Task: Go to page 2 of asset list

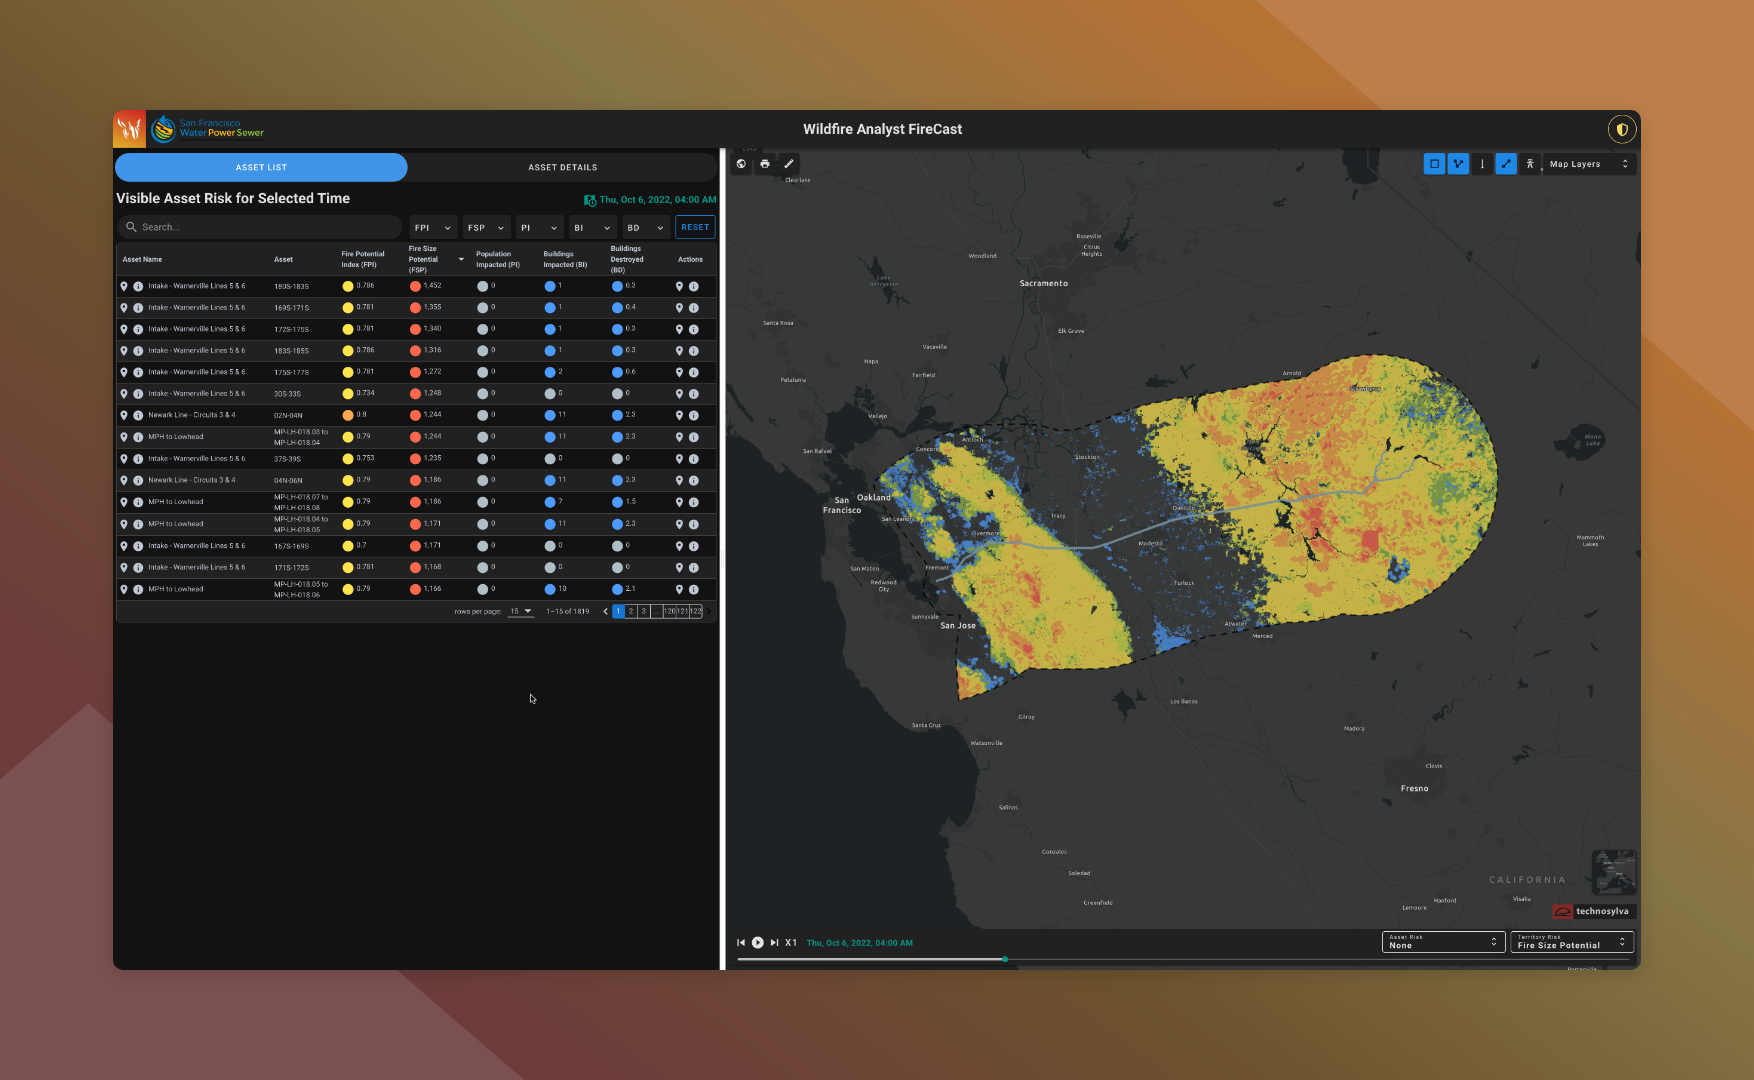Action: [631, 611]
